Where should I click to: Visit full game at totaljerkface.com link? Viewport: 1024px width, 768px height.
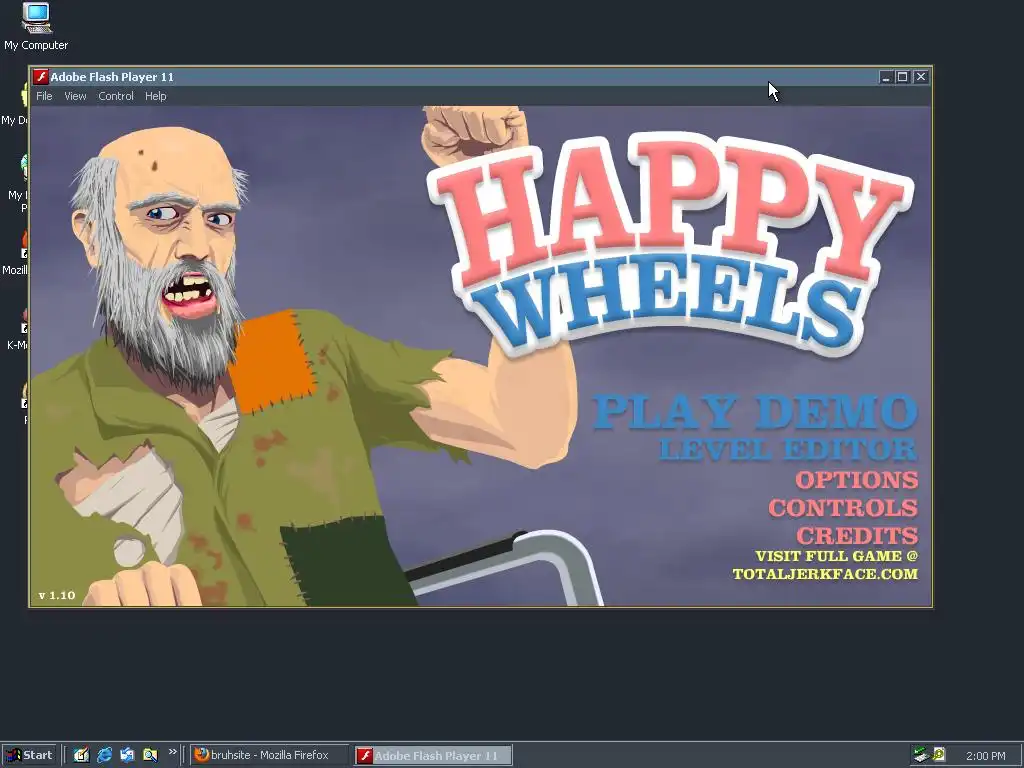[x=825, y=565]
